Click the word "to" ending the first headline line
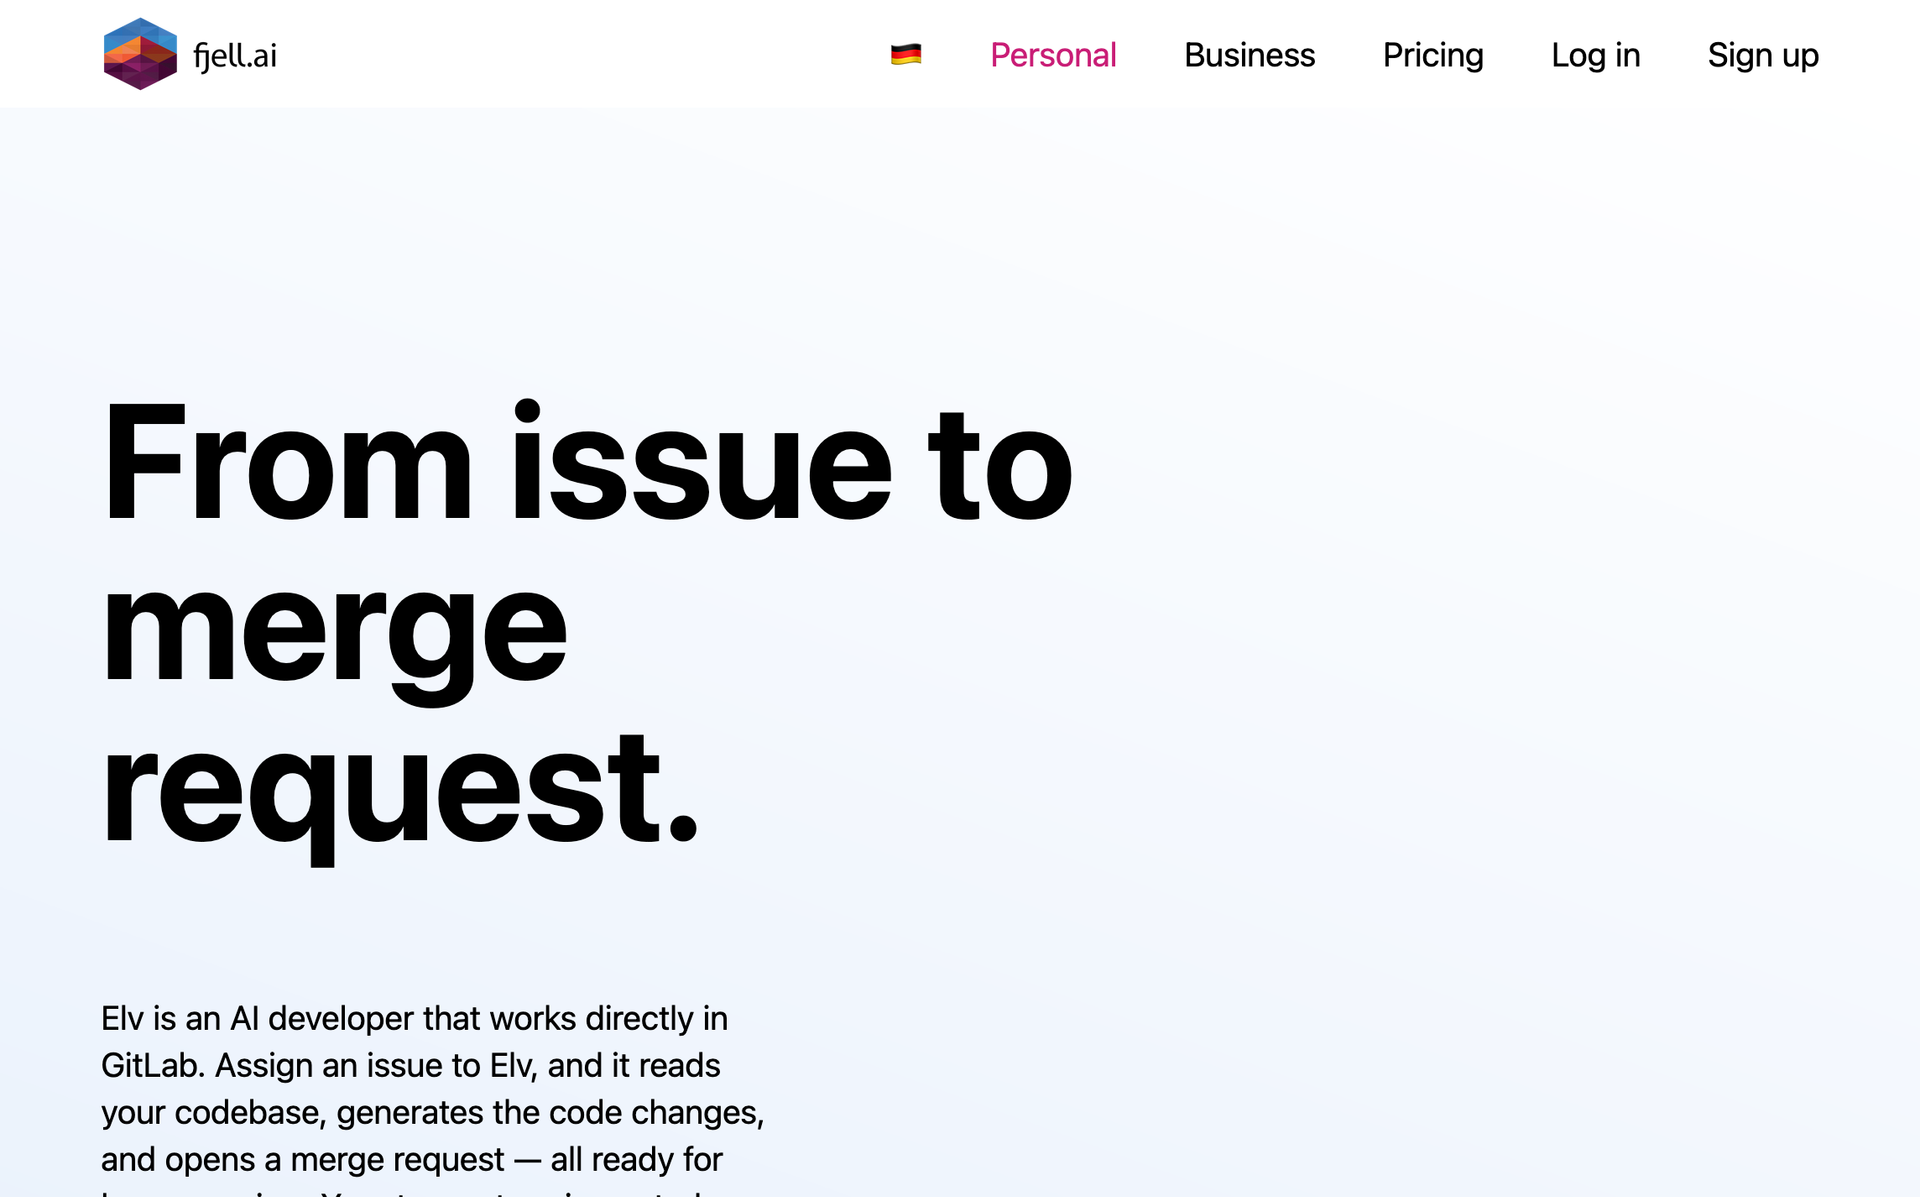 999,463
